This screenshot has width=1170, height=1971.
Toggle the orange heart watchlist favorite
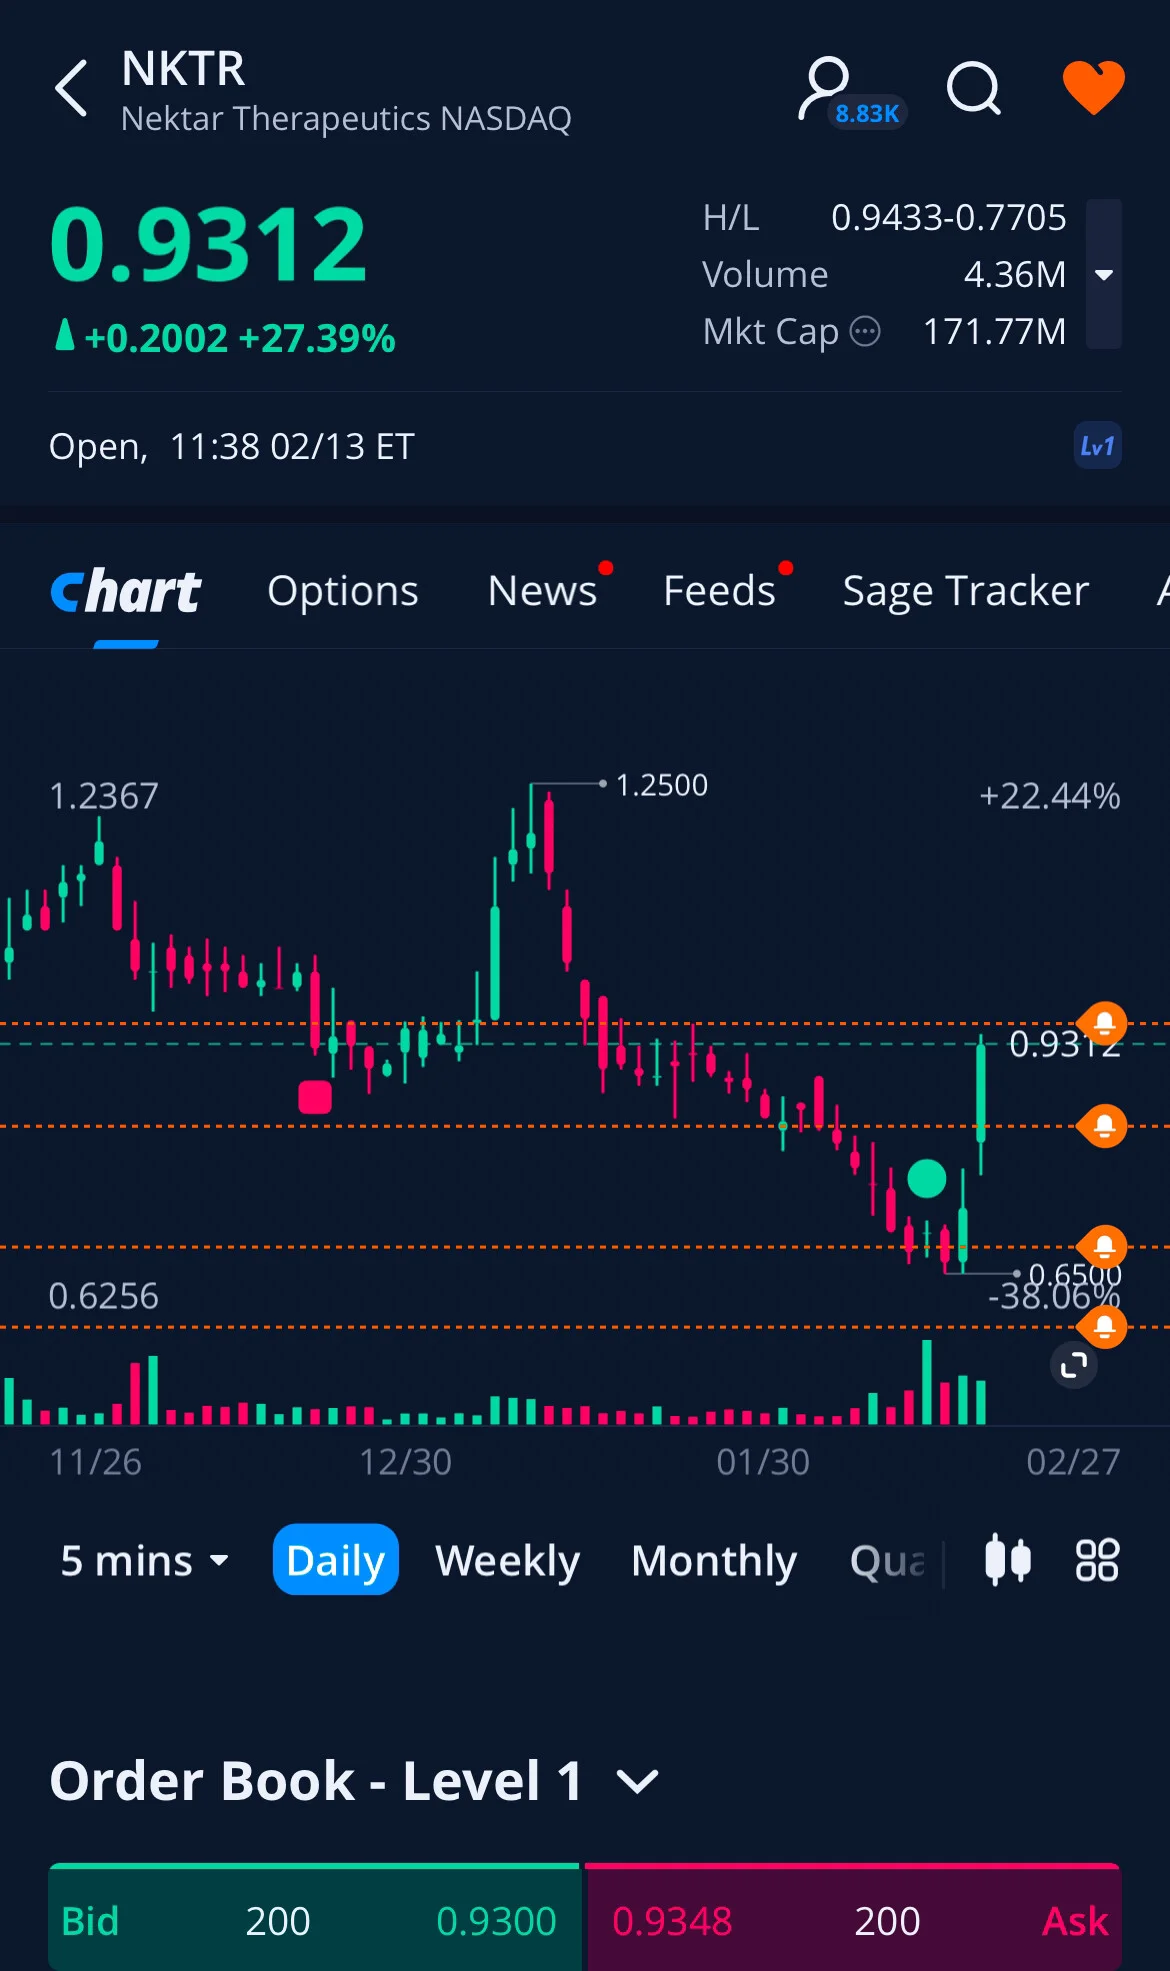click(1093, 87)
